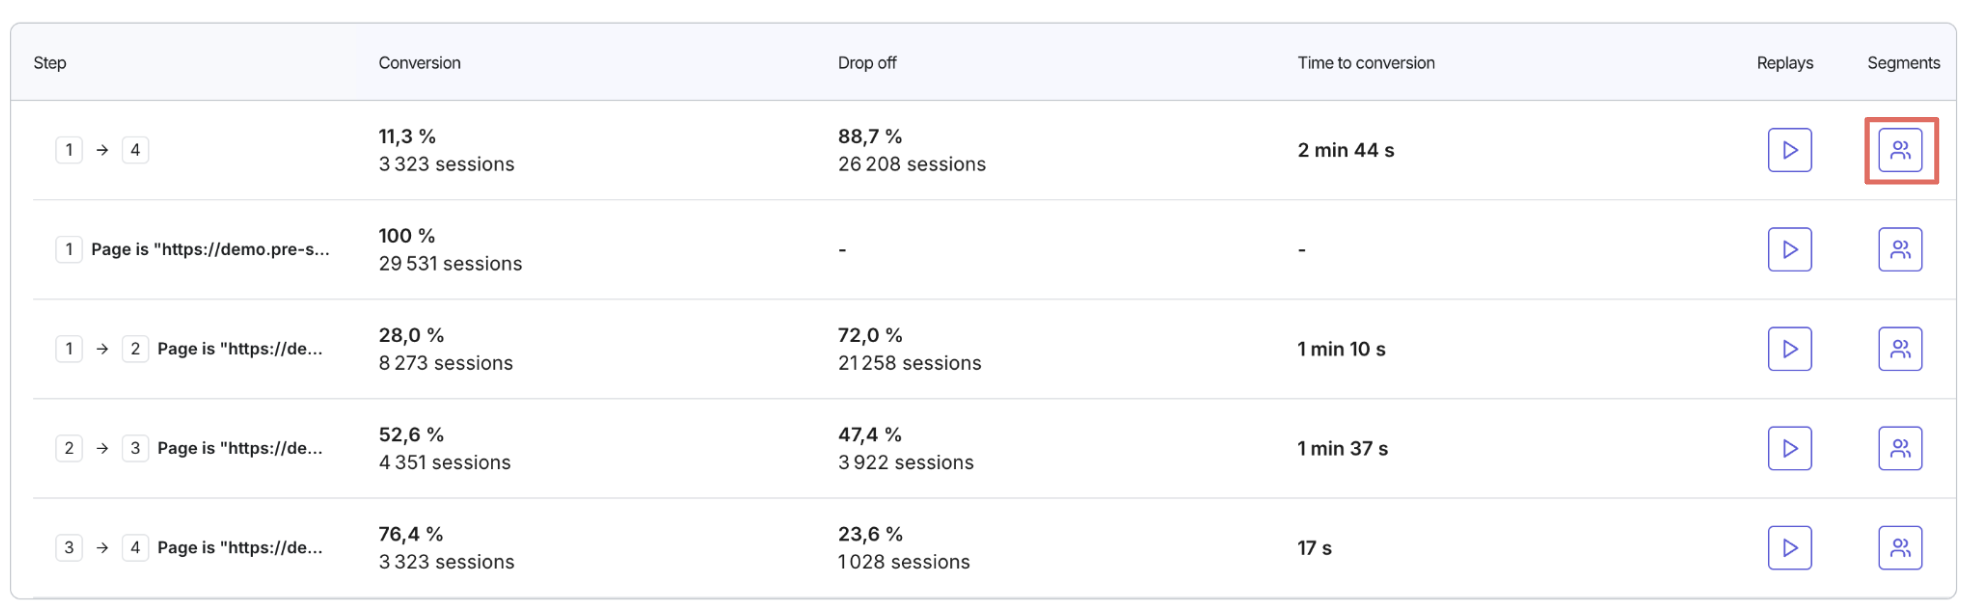Play replays for step 2 to 3 row
Screen dimensions: 1970x610
(1789, 448)
